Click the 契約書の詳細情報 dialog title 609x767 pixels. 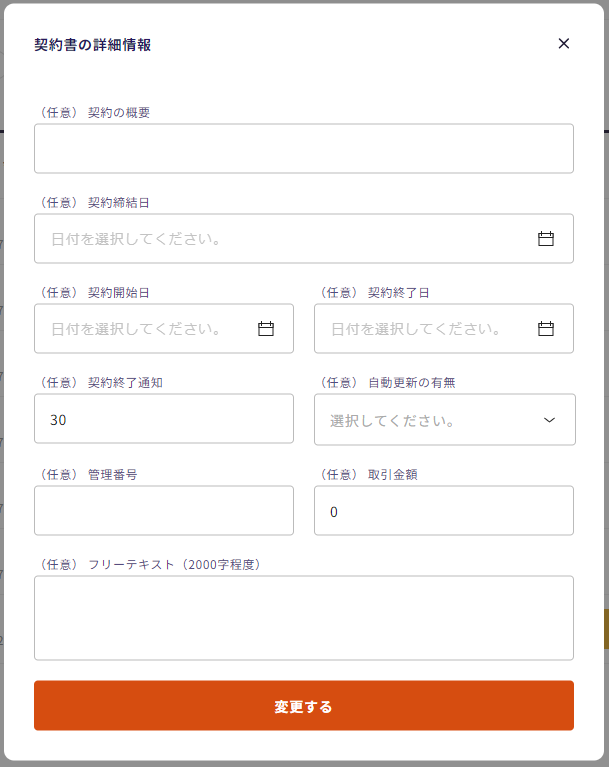93,45
